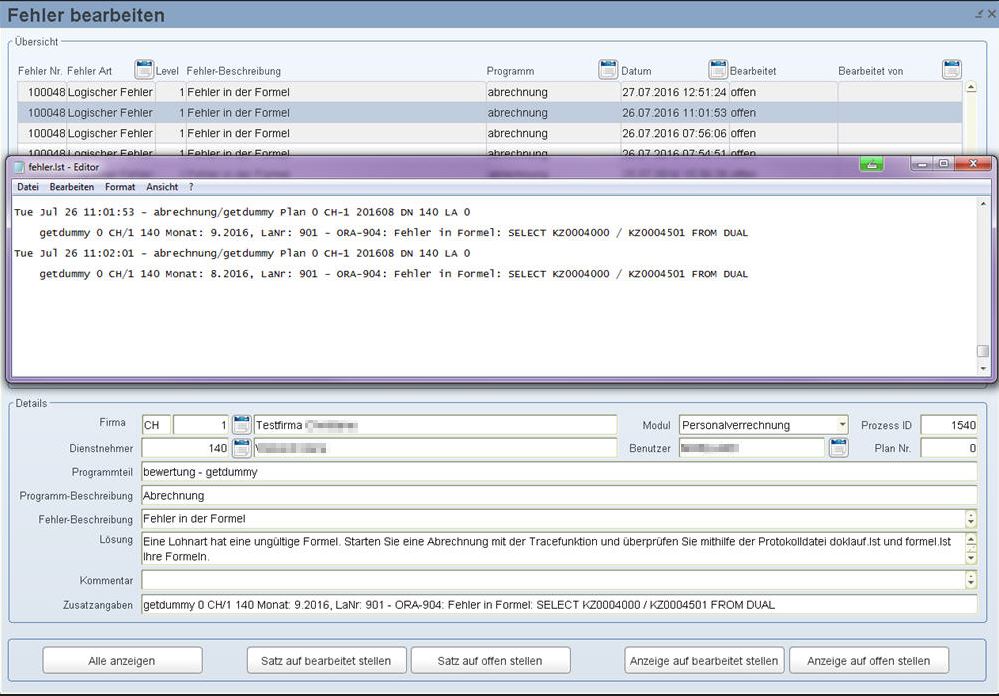Image resolution: width=999 pixels, height=696 pixels.
Task: Open the Ansicht menu in Editor
Action: coord(162,187)
